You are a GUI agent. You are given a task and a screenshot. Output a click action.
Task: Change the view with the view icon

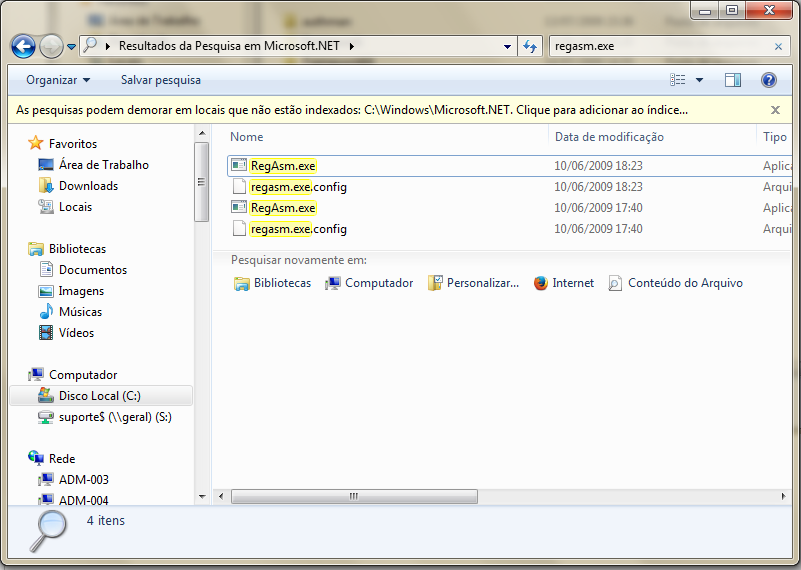(678, 80)
